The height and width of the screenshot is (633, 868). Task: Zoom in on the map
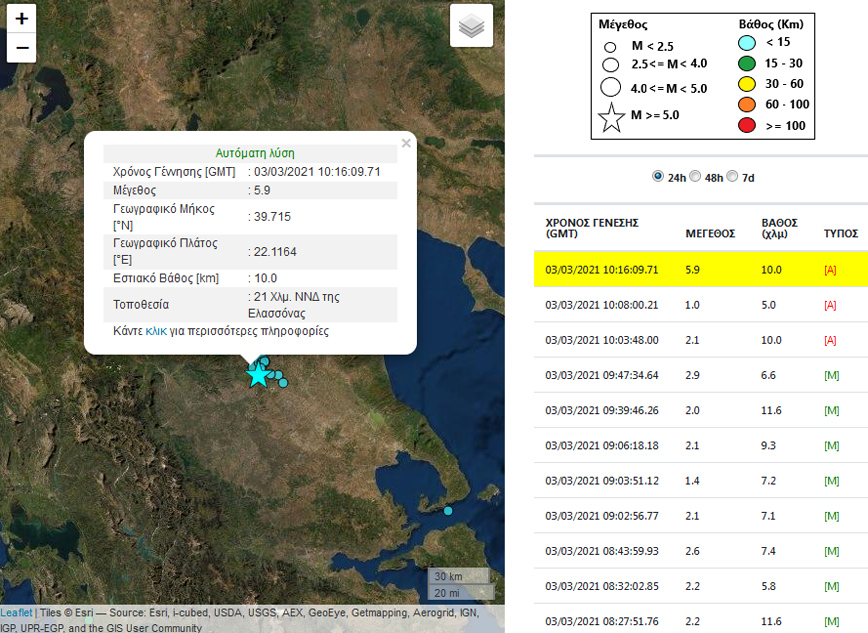point(22,18)
